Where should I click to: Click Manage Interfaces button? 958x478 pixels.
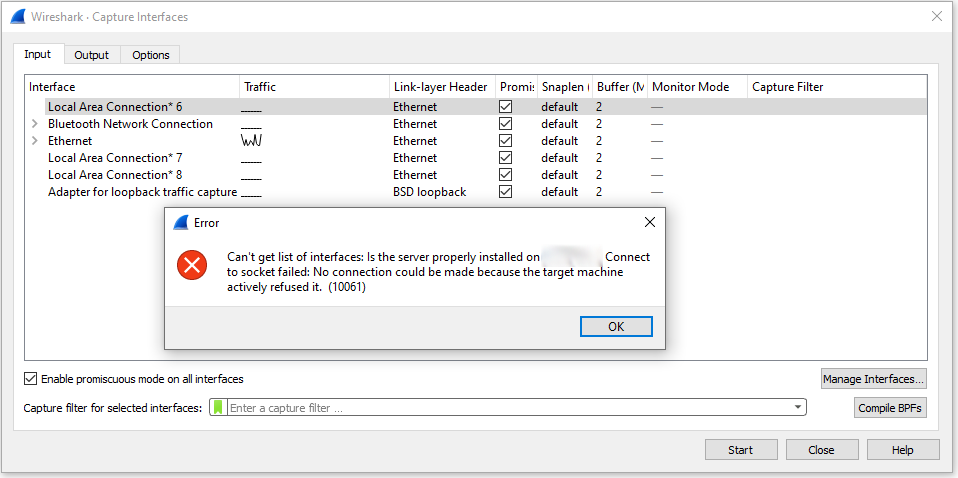[874, 379]
